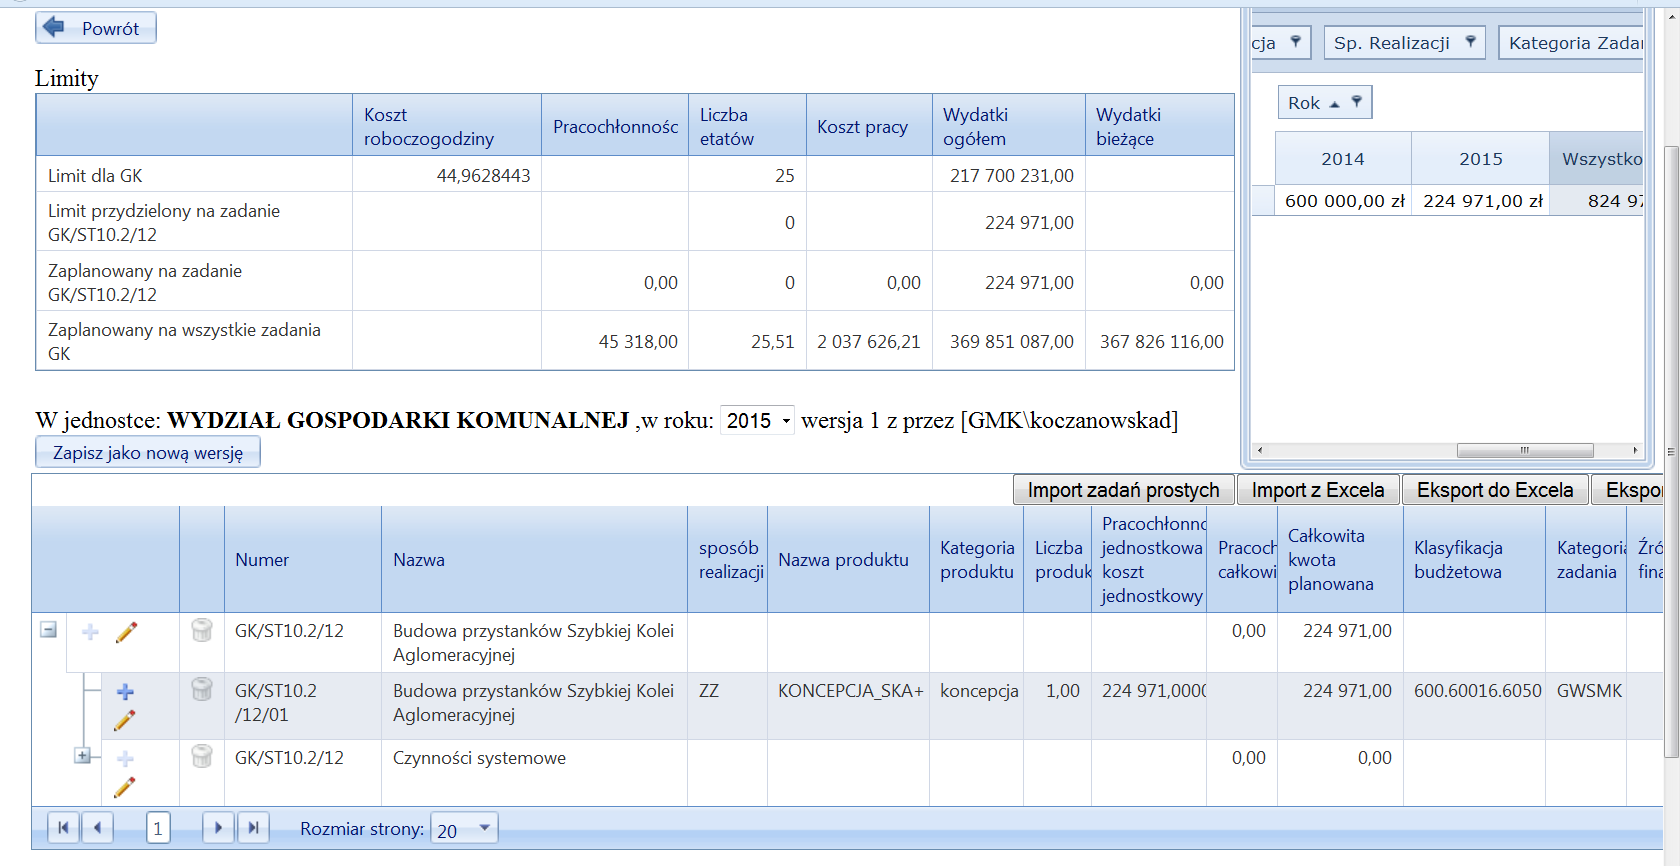Click Klasyfikacja budżetowa column header
This screenshot has height=866, width=1680.
[x=1474, y=560]
